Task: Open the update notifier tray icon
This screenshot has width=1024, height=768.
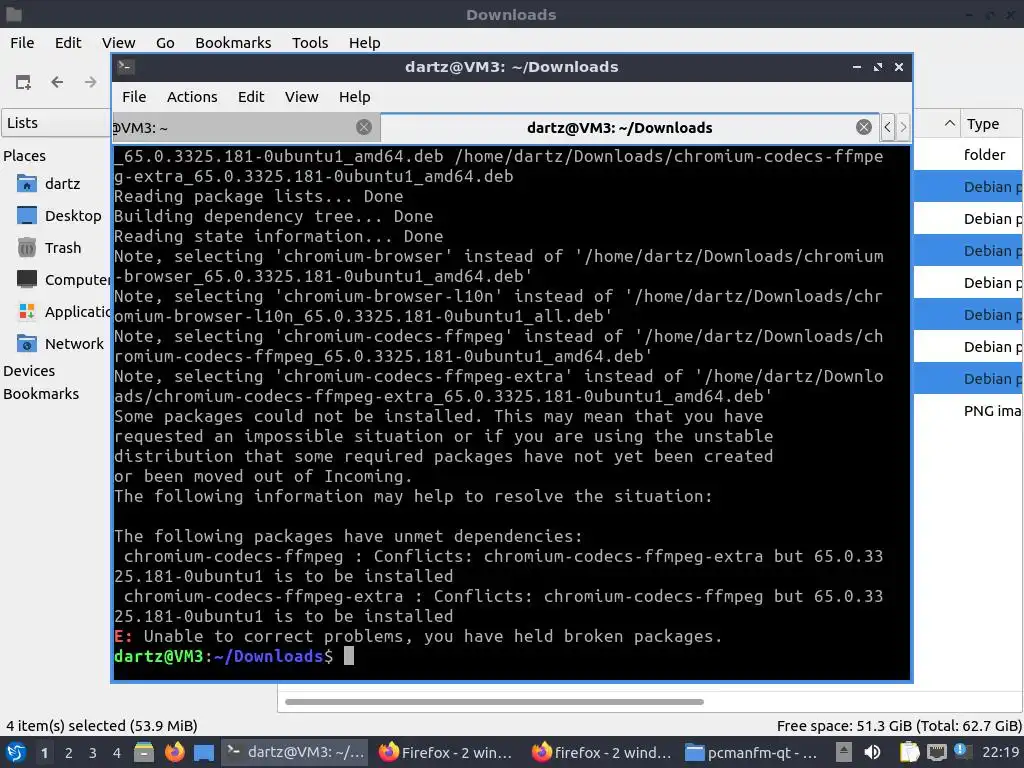Action: pyautogui.click(x=962, y=751)
